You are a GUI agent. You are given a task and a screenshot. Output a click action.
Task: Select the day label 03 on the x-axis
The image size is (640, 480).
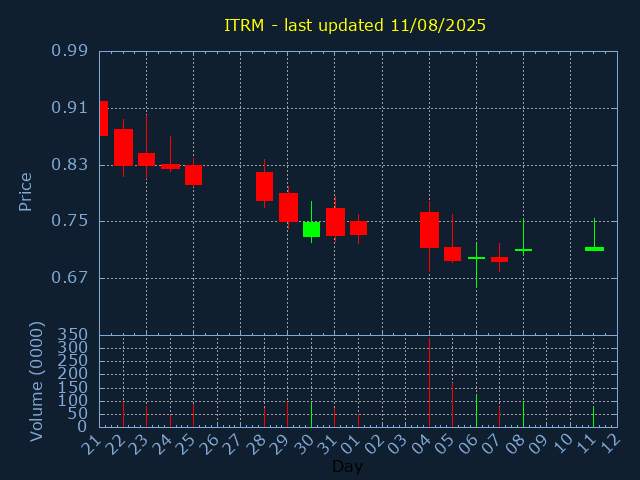[x=398, y=444]
